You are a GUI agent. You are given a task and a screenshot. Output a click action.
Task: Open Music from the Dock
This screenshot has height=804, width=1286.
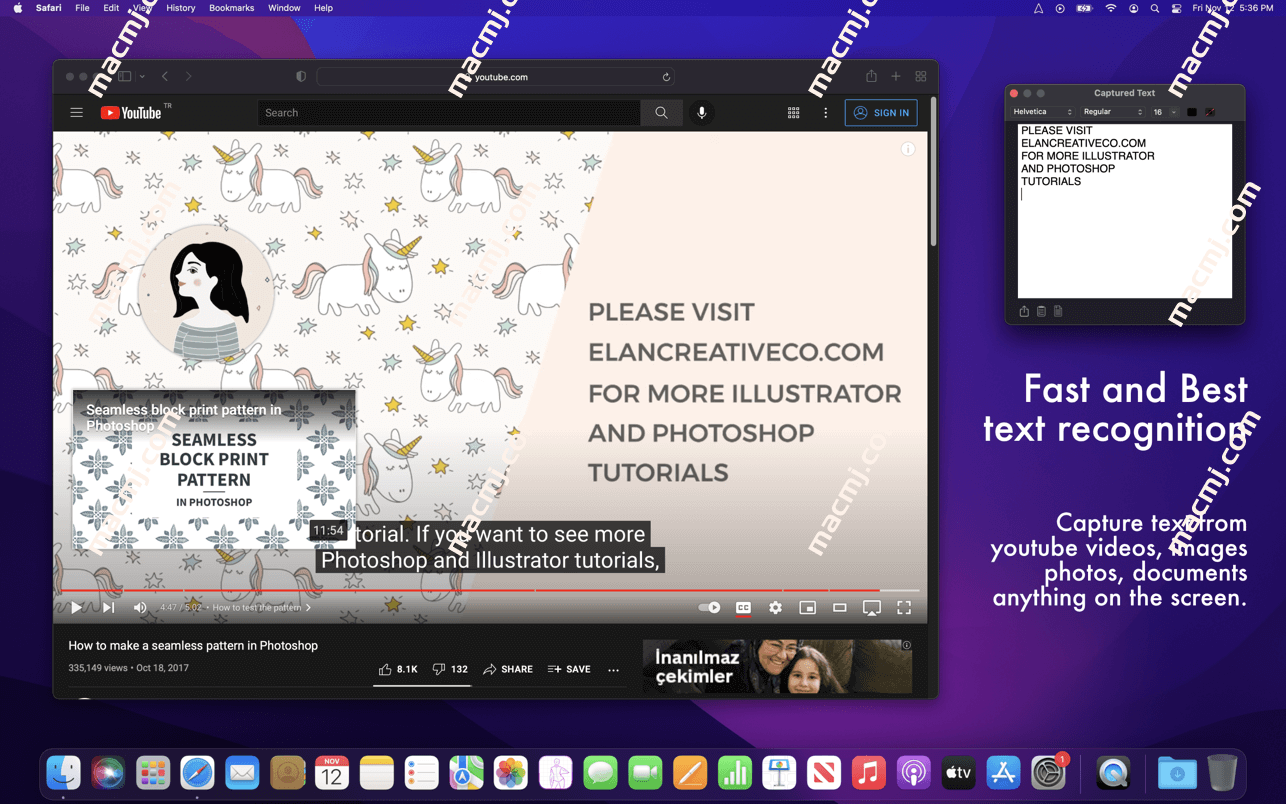pos(869,773)
